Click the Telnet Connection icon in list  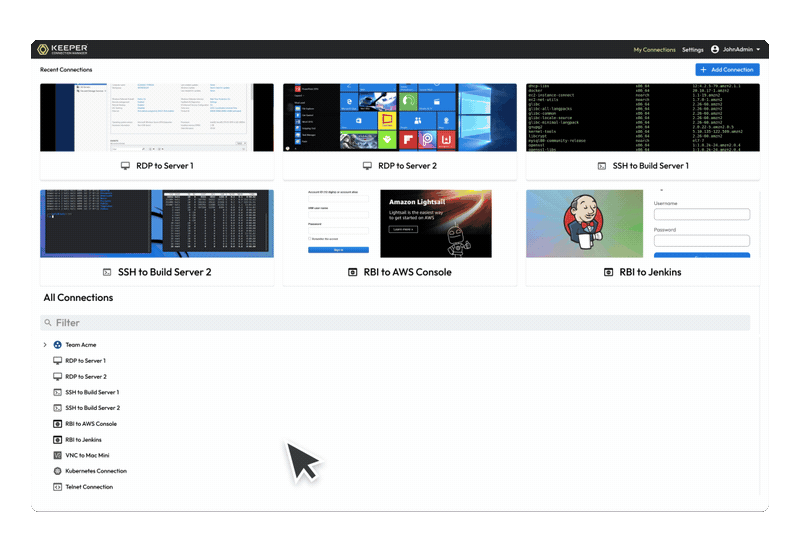tap(58, 487)
